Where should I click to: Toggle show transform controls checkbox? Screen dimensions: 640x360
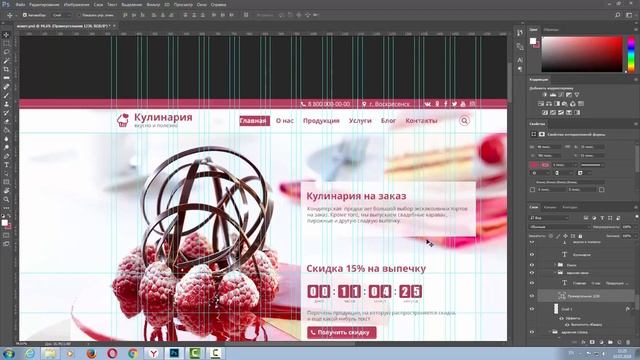pos(80,15)
